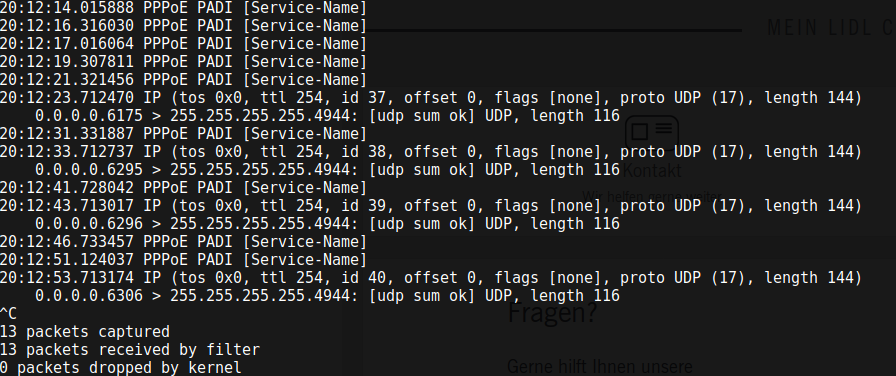This screenshot has width=896, height=376.
Task: Click the 0.0.0.0.6306 source address line
Action: 327,295
